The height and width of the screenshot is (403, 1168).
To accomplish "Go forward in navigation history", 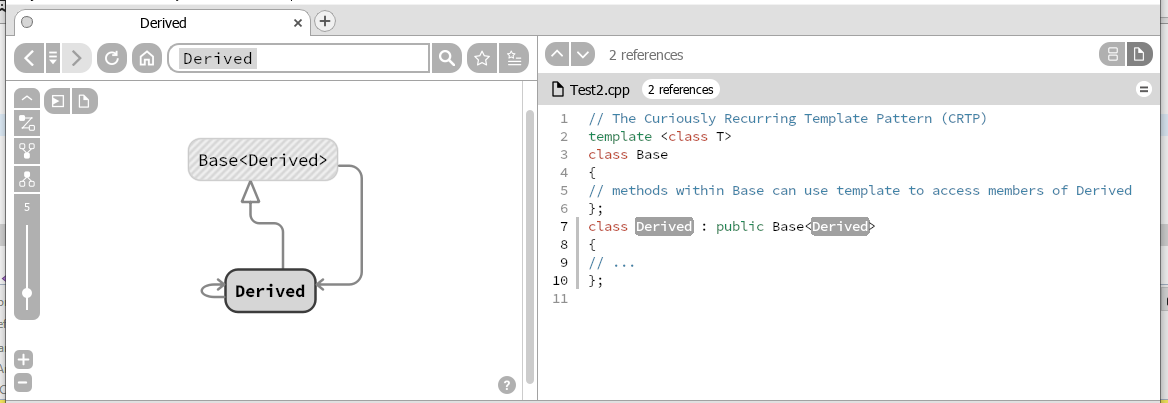I will tap(77, 58).
